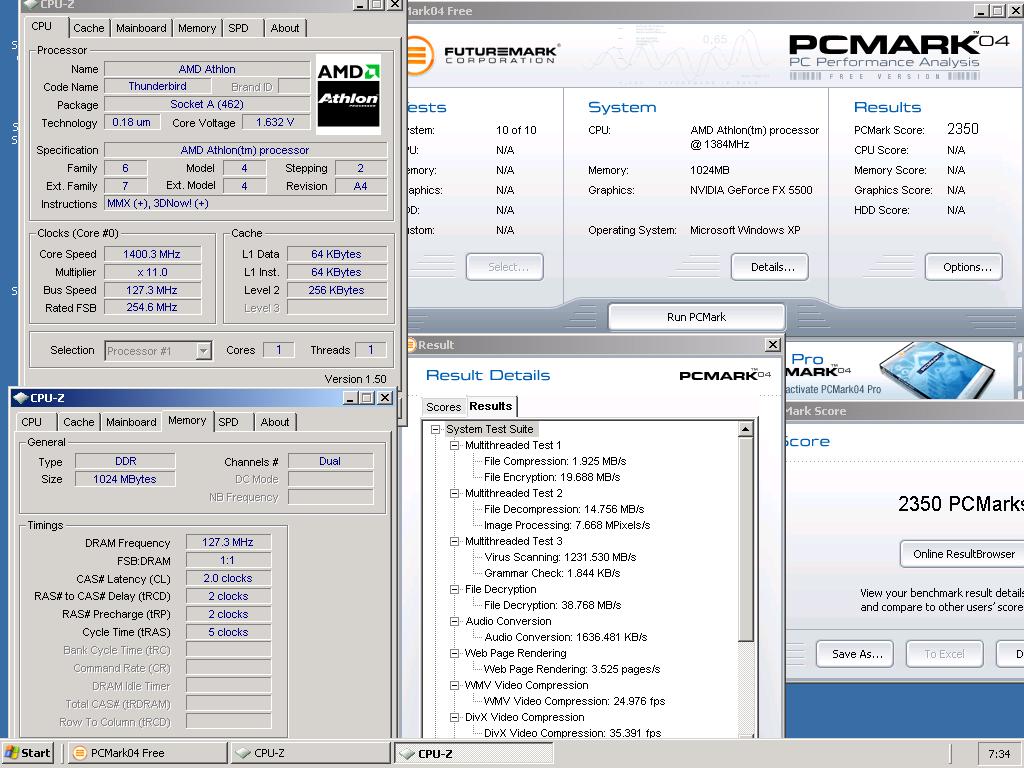
Task: Select SPD tab in lower CPU-Z window
Action: (229, 422)
